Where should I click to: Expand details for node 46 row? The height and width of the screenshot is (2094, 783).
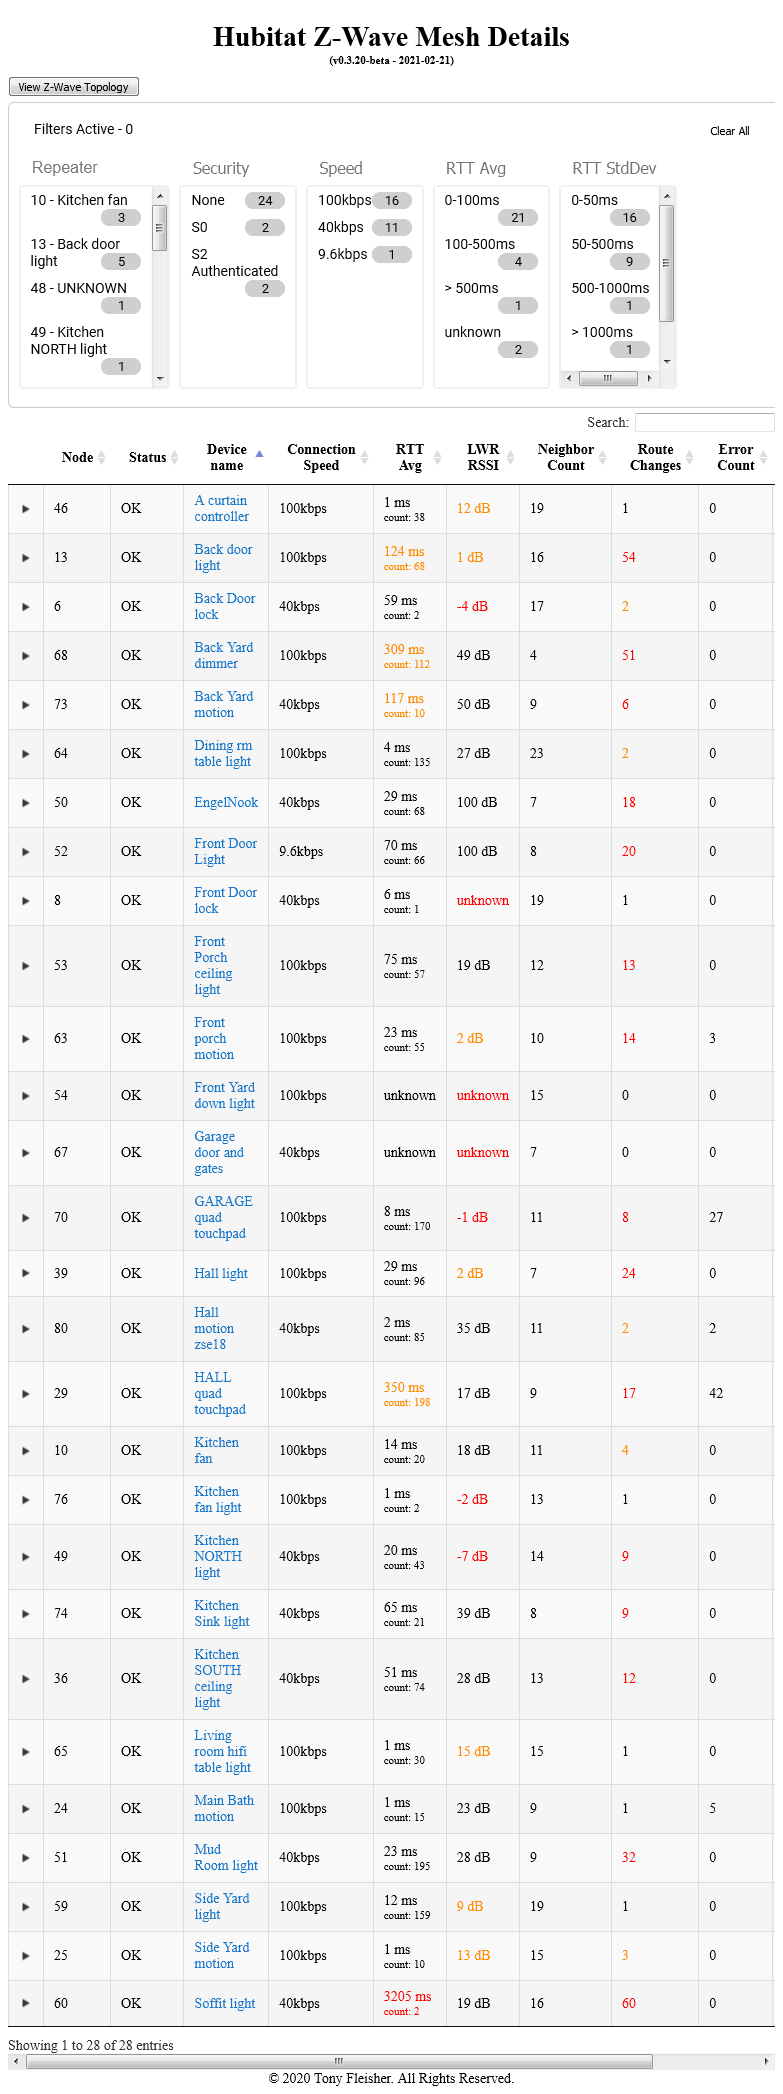click(26, 509)
